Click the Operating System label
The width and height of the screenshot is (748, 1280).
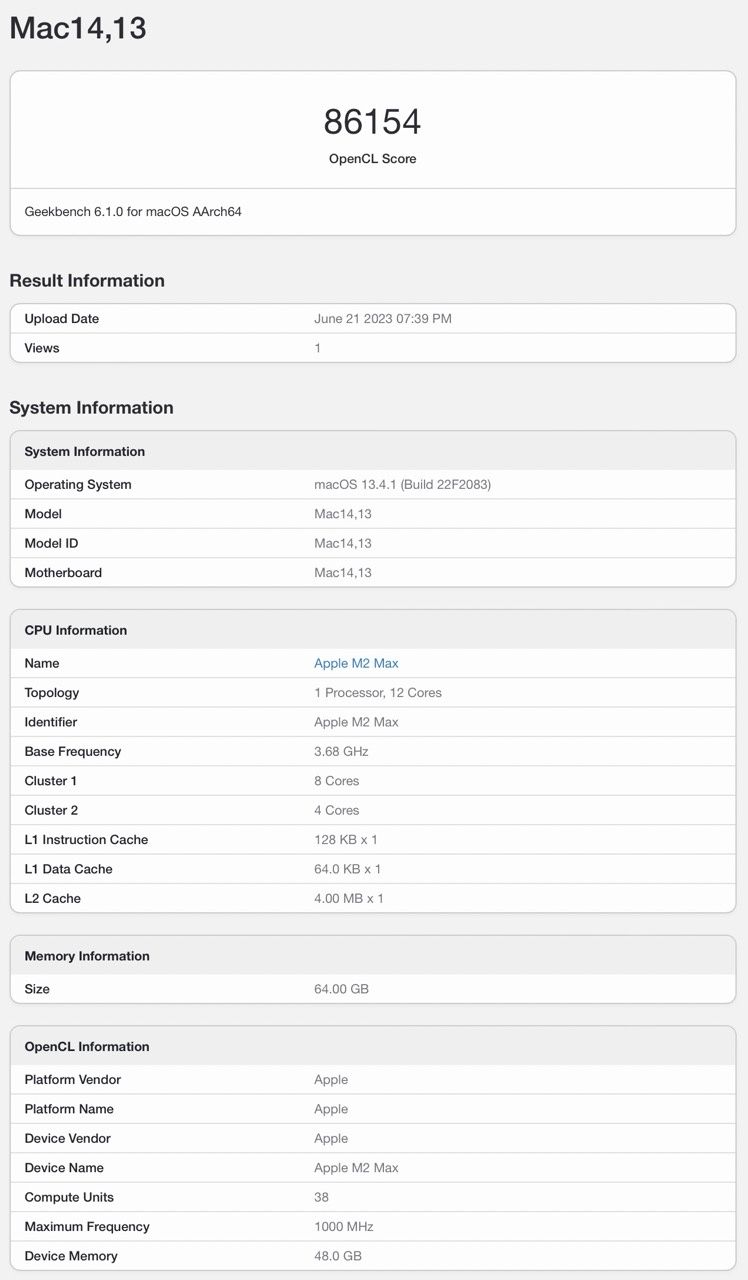78,485
